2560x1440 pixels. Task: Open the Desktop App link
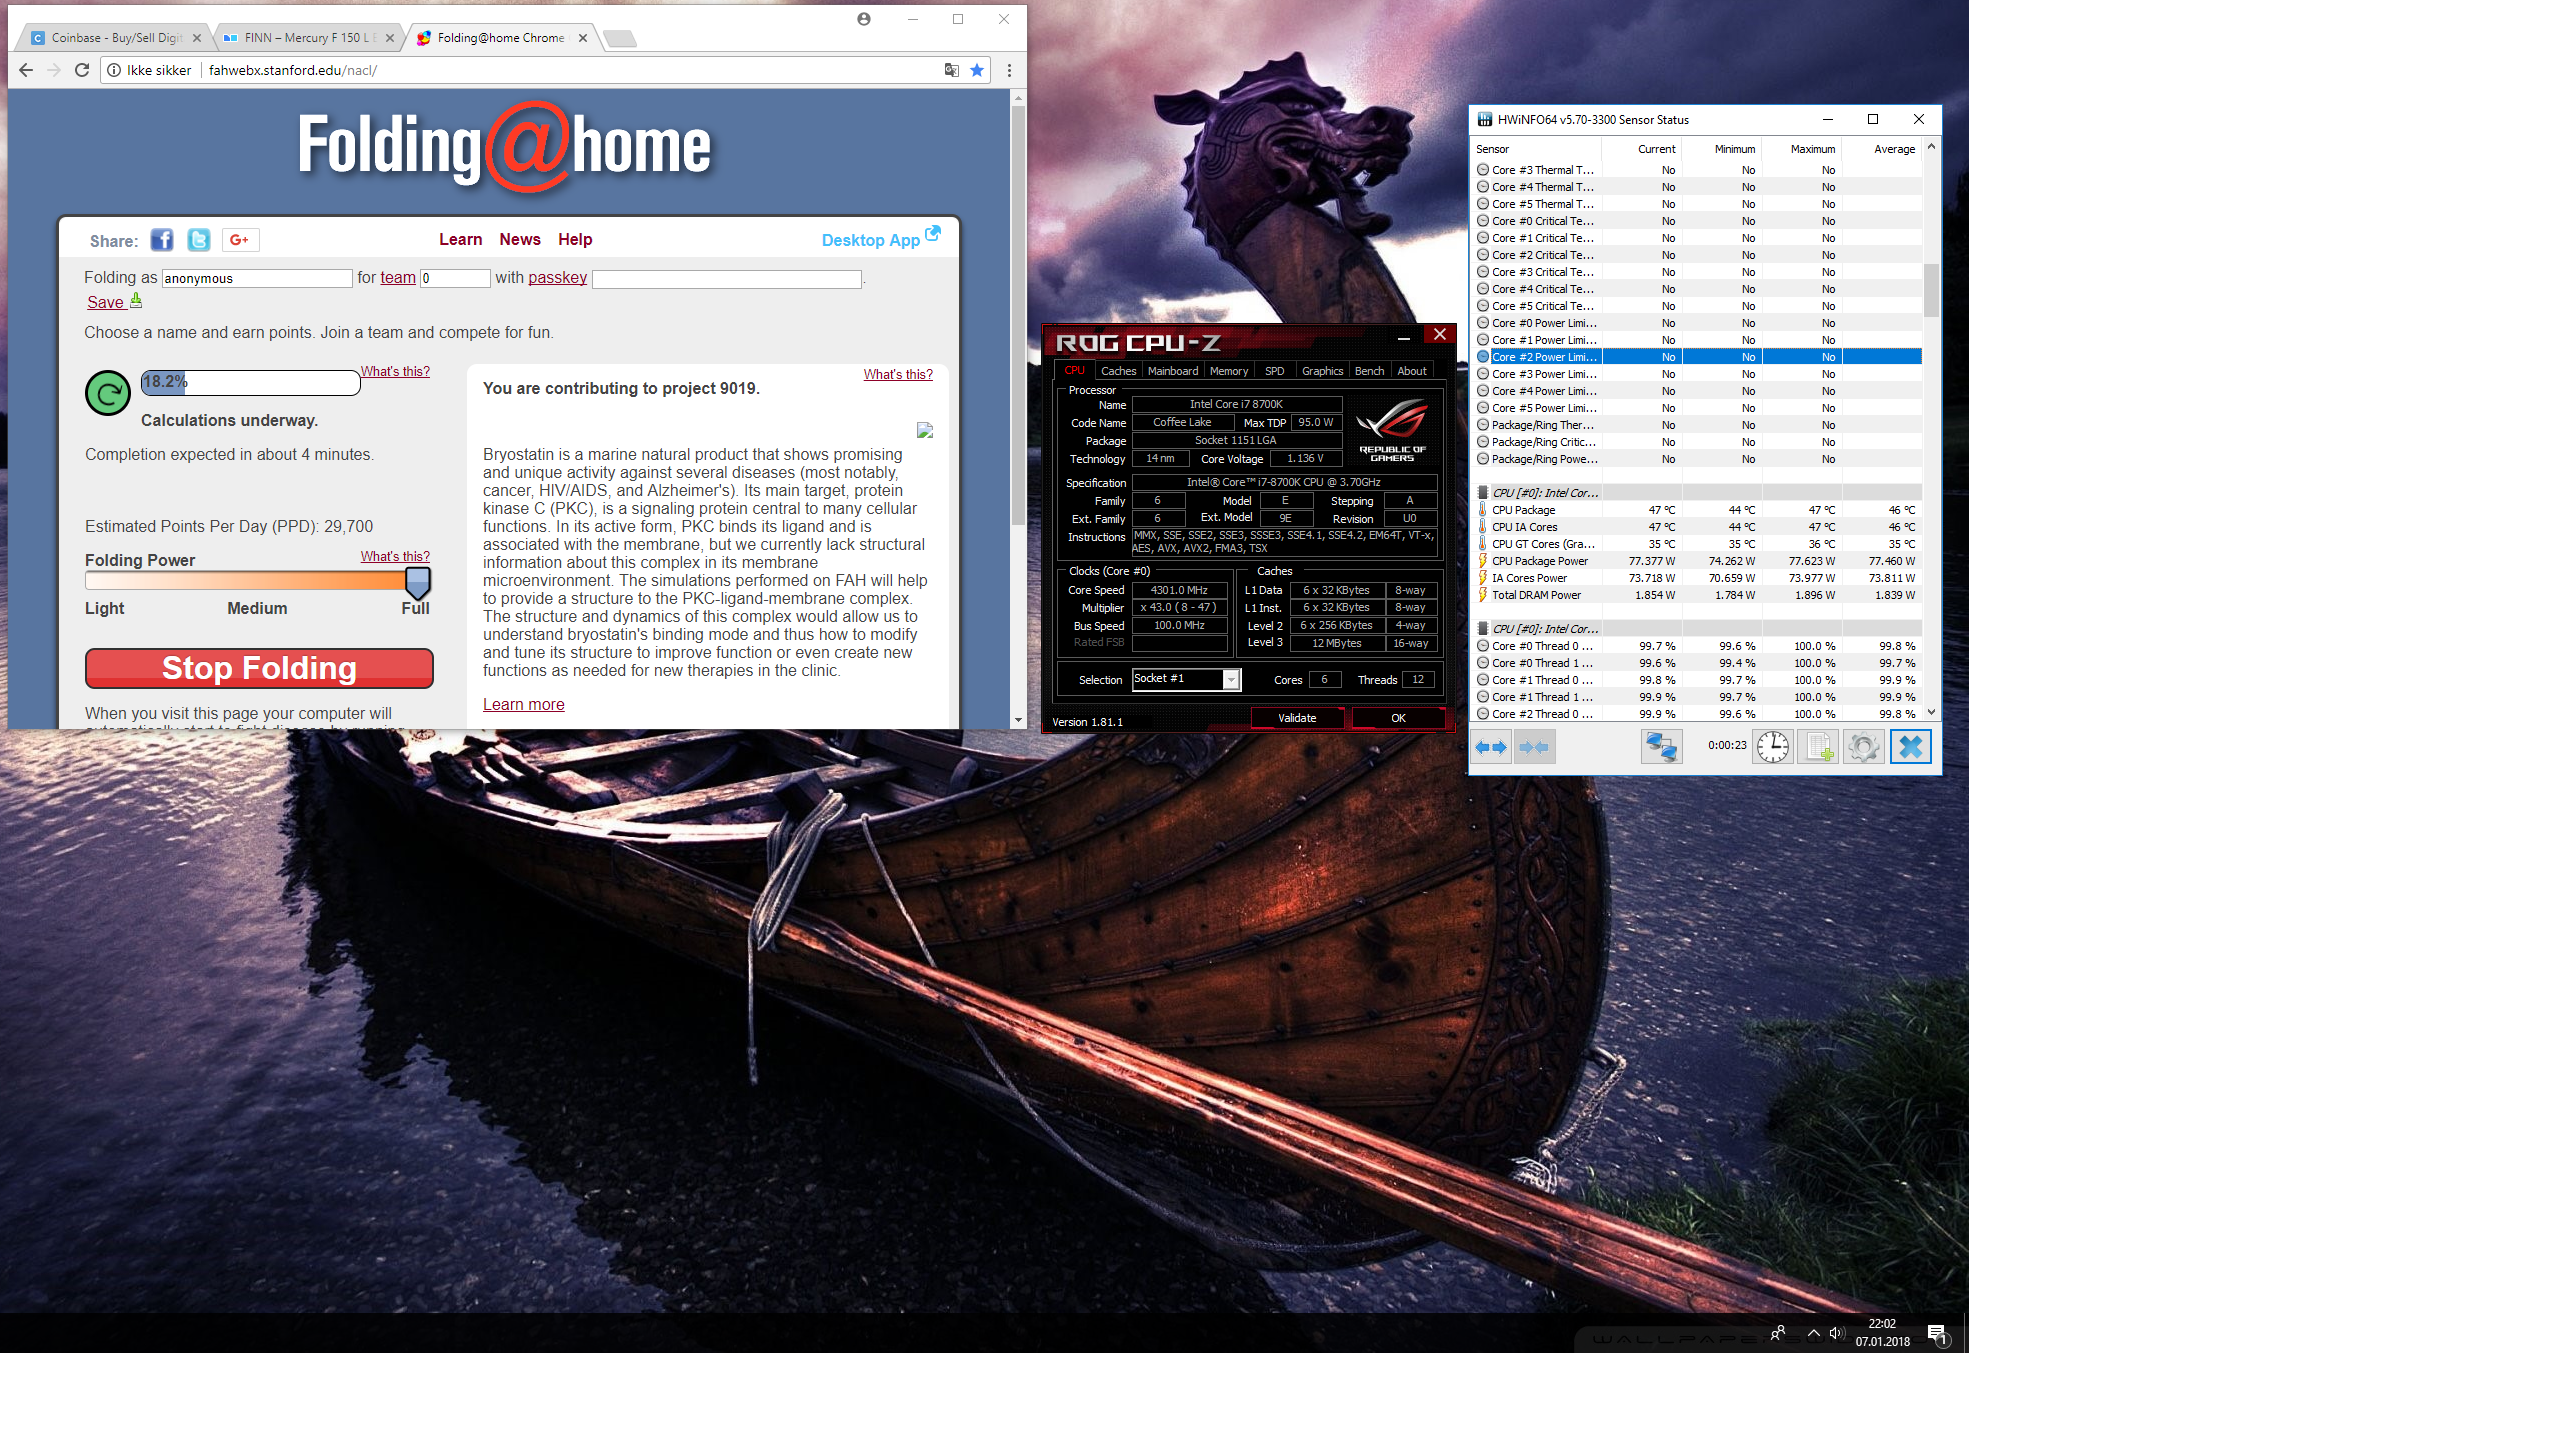tap(880, 239)
